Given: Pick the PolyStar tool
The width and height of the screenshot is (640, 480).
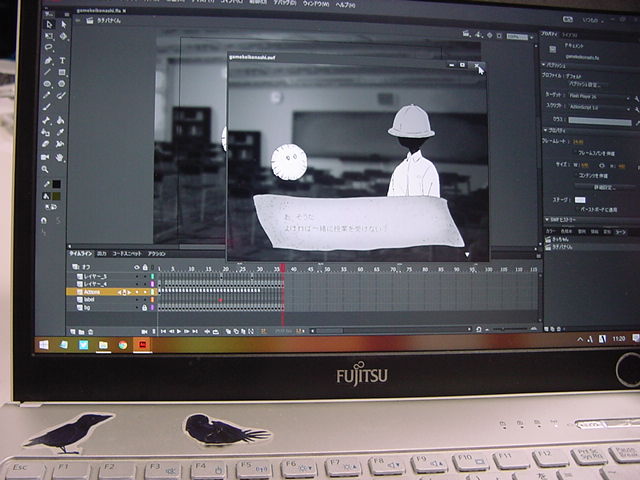Looking at the screenshot, I should 62,84.
